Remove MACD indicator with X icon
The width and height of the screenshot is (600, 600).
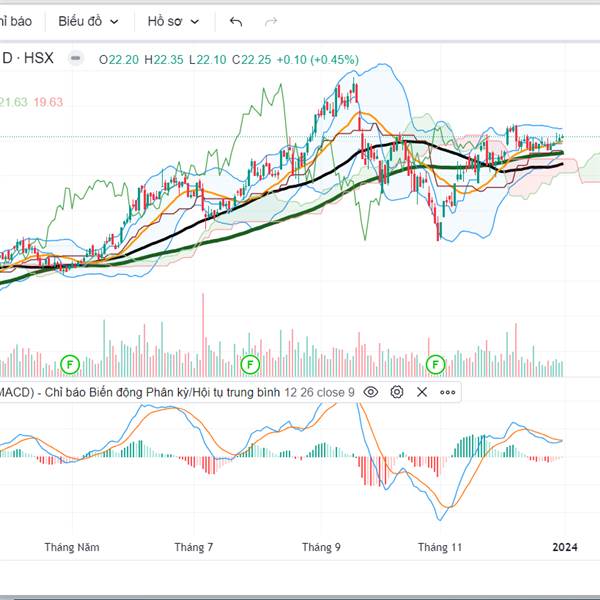click(422, 392)
